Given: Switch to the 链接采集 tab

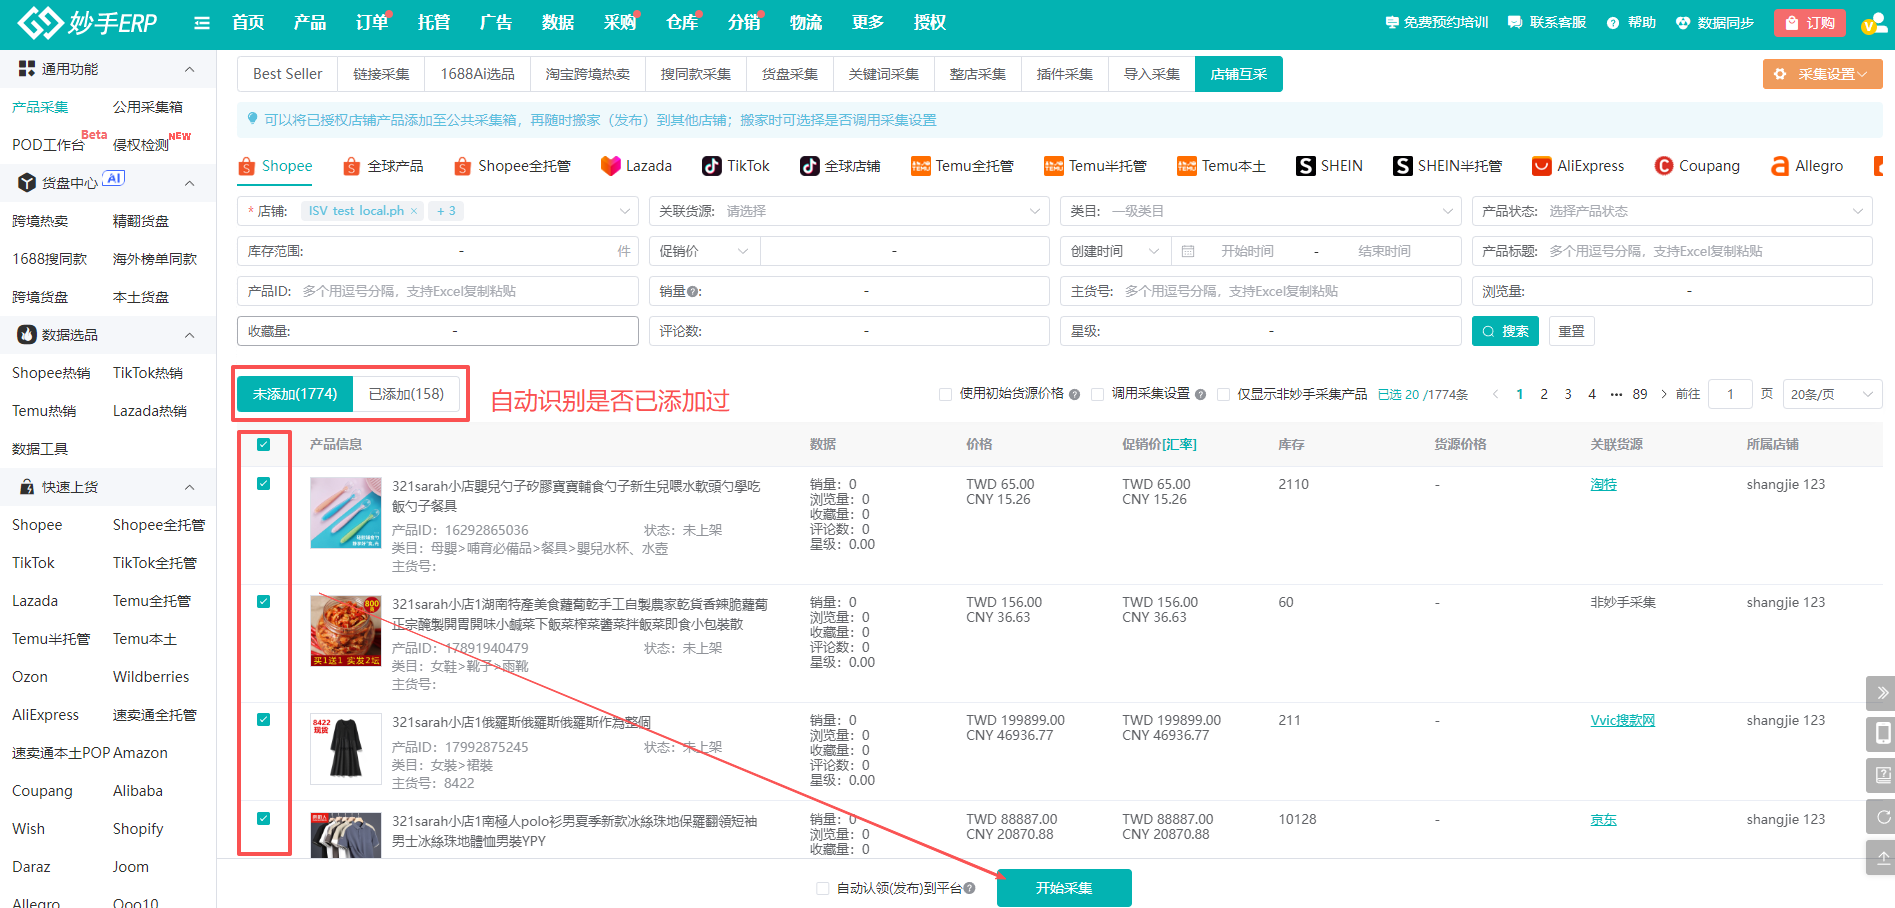Looking at the screenshot, I should pos(381,74).
